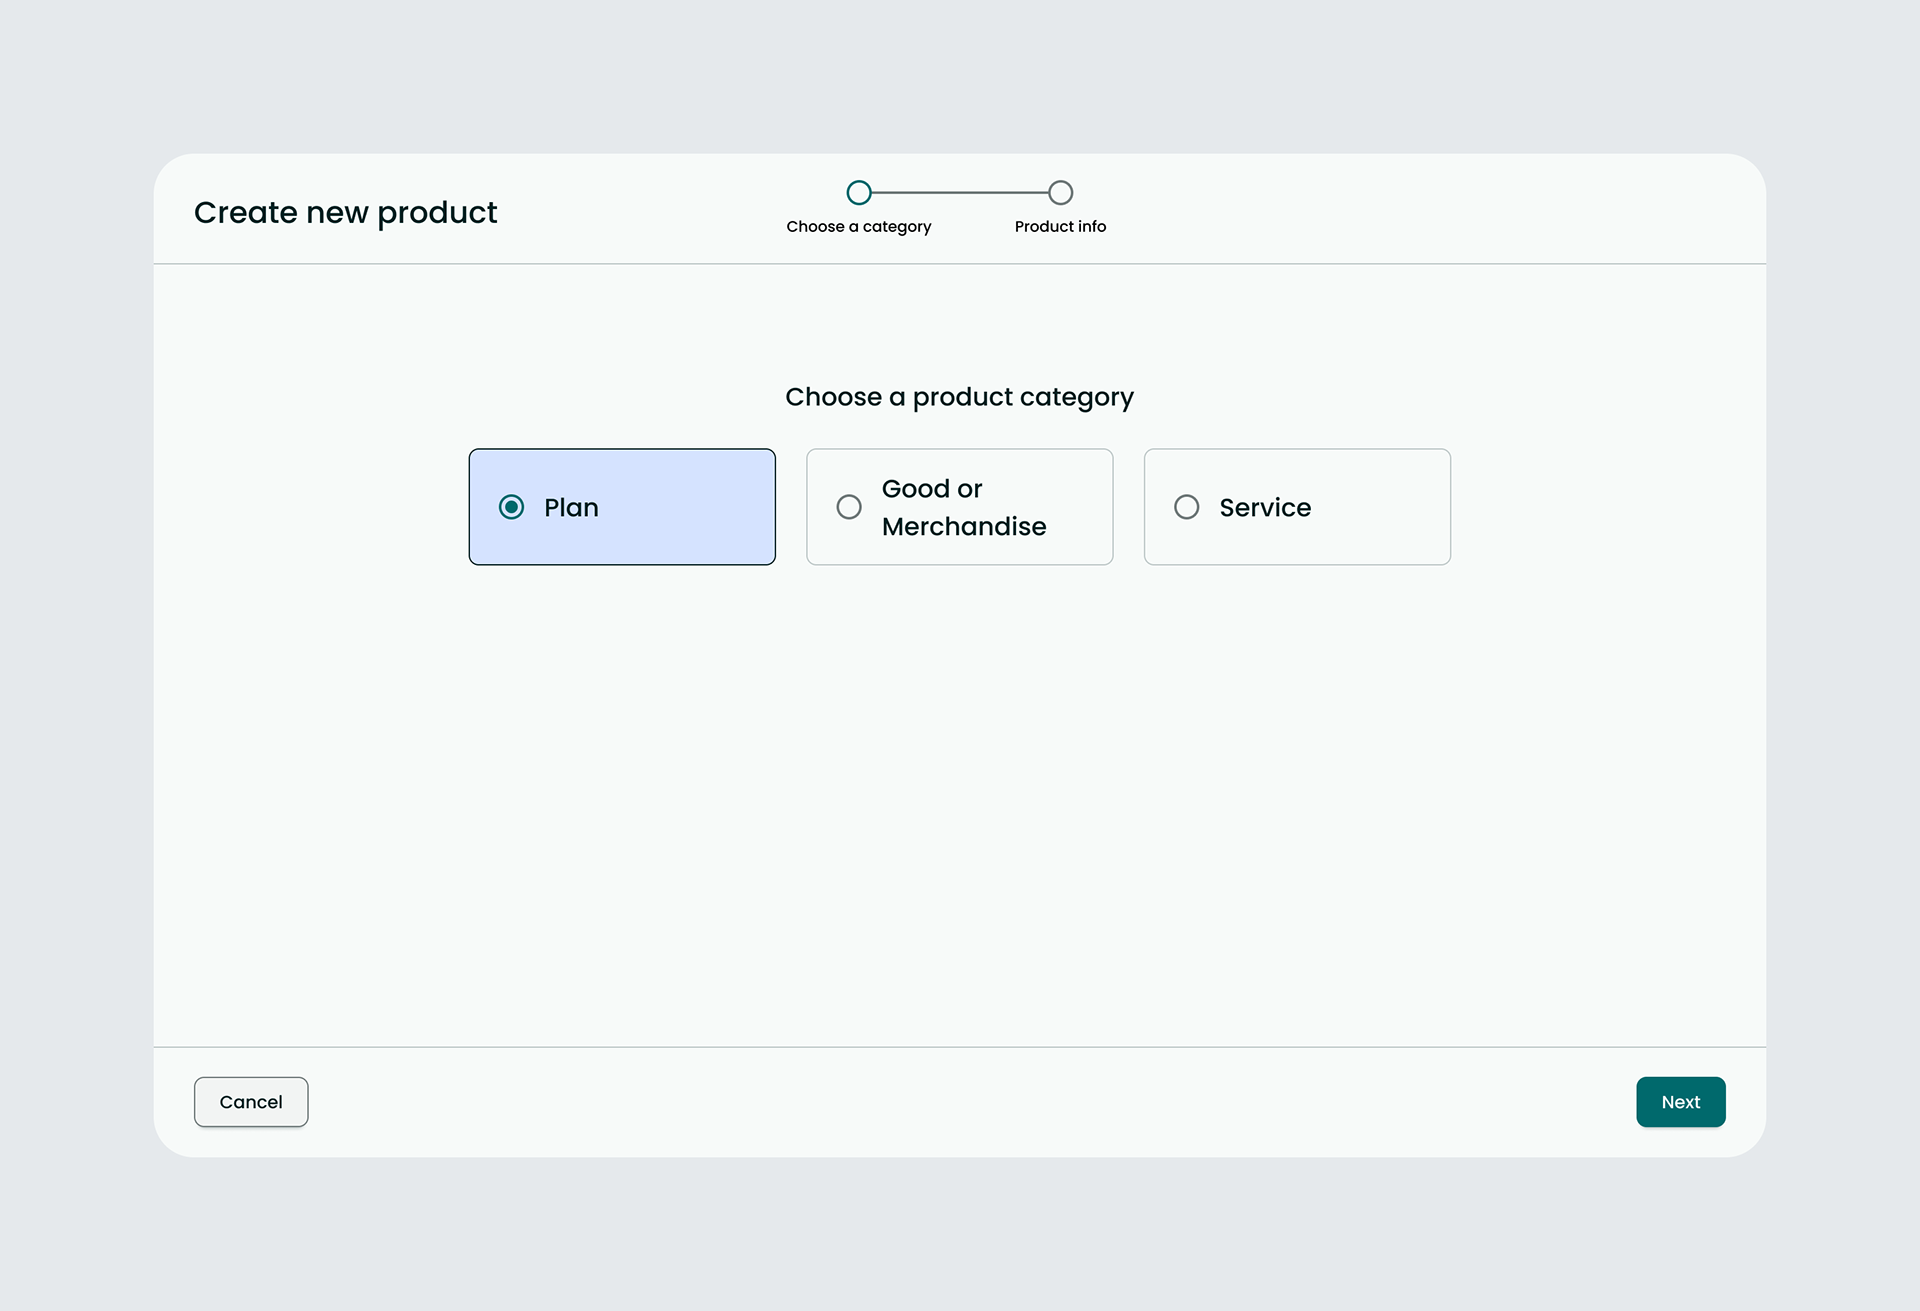
Task: Proceed with the Next button
Action: click(1680, 1102)
